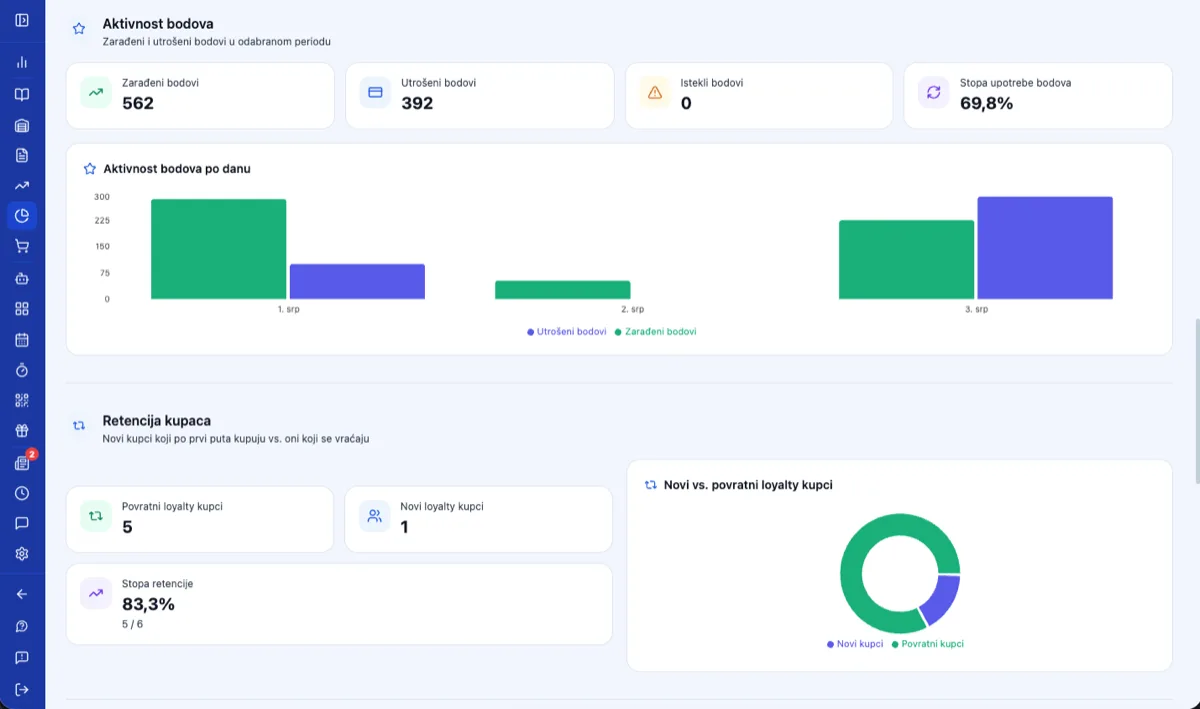Toggle the Zarađeni bodovi legend item
The height and width of the screenshot is (709, 1200).
(655, 331)
